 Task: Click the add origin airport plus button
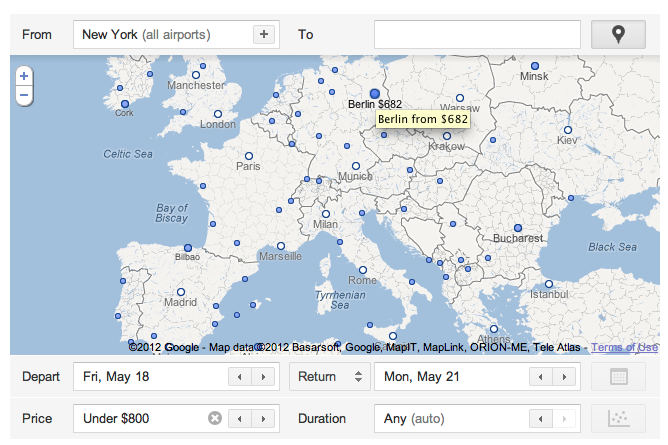264,34
